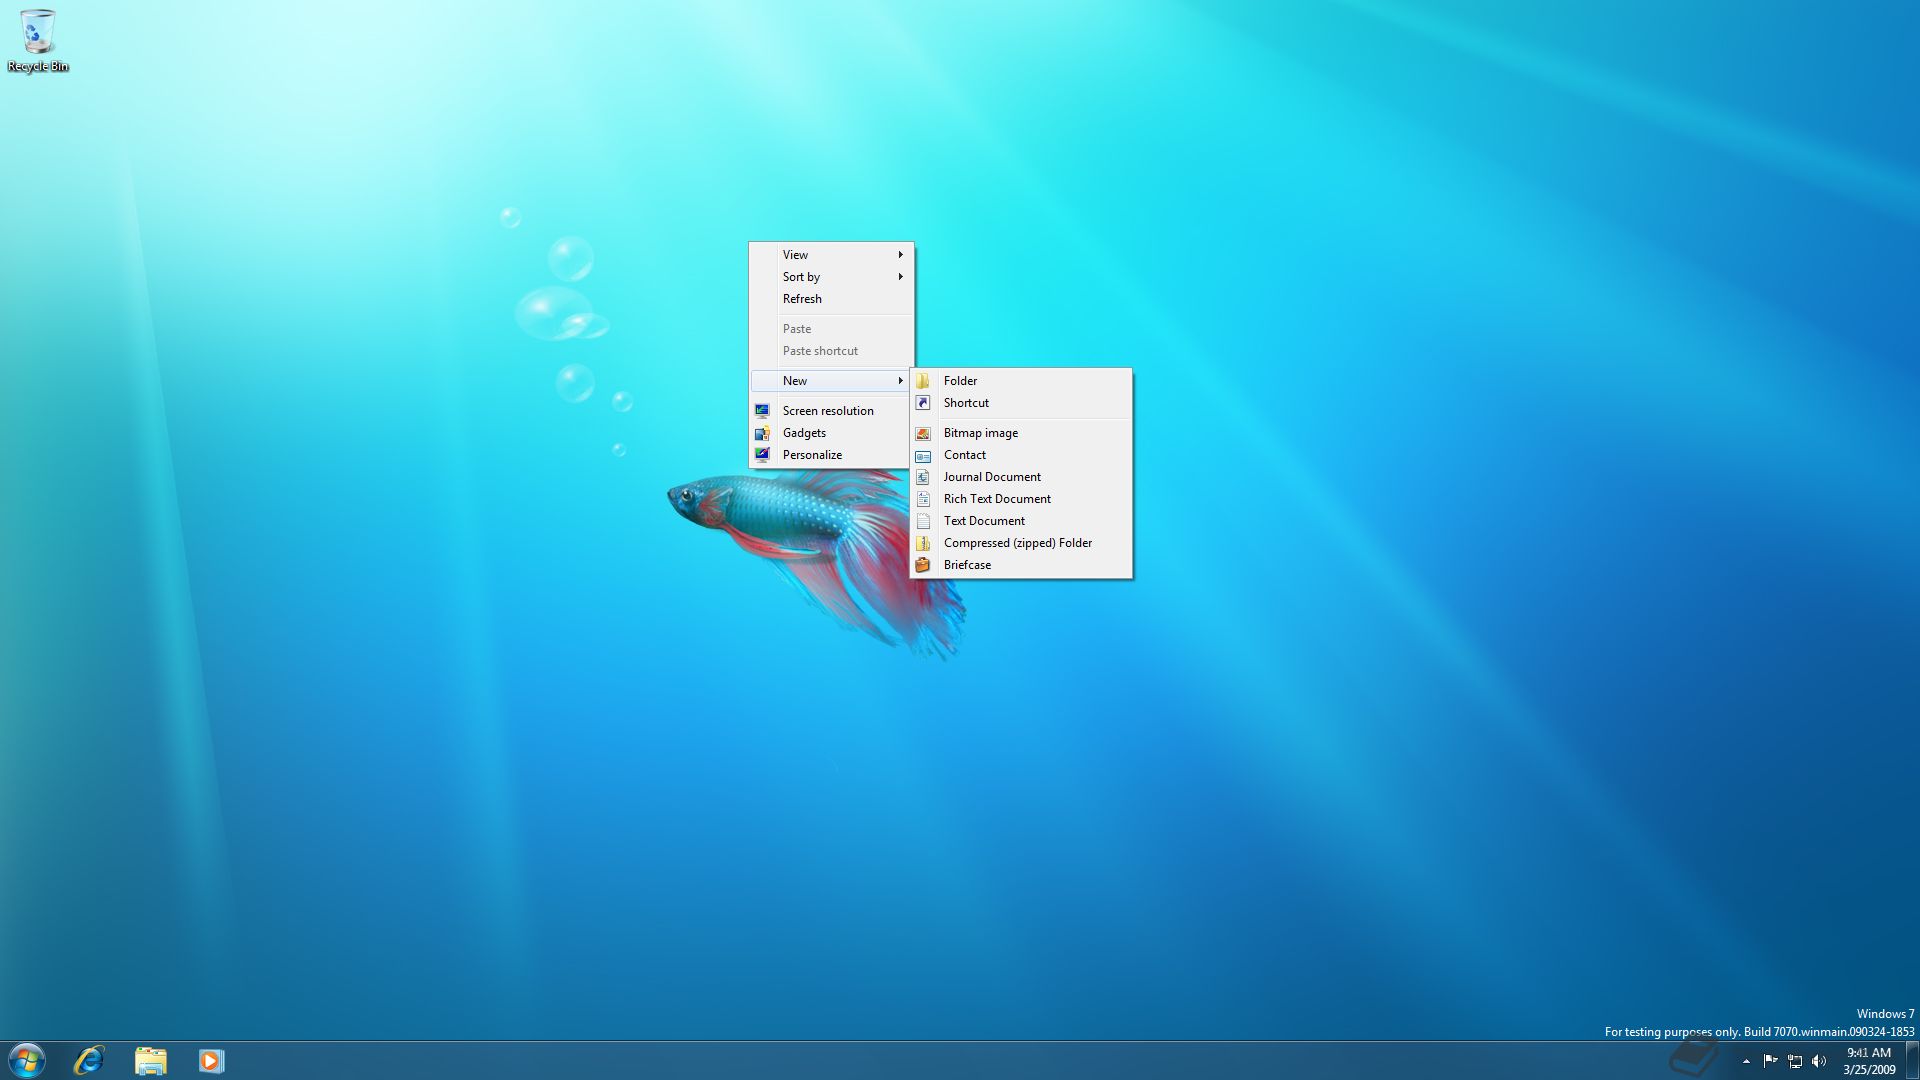Open Gadgets from the context menu

tap(831, 433)
